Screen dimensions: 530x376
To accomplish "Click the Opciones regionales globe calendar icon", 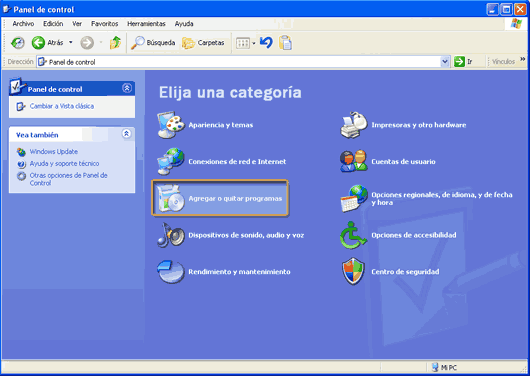I will click(x=354, y=198).
